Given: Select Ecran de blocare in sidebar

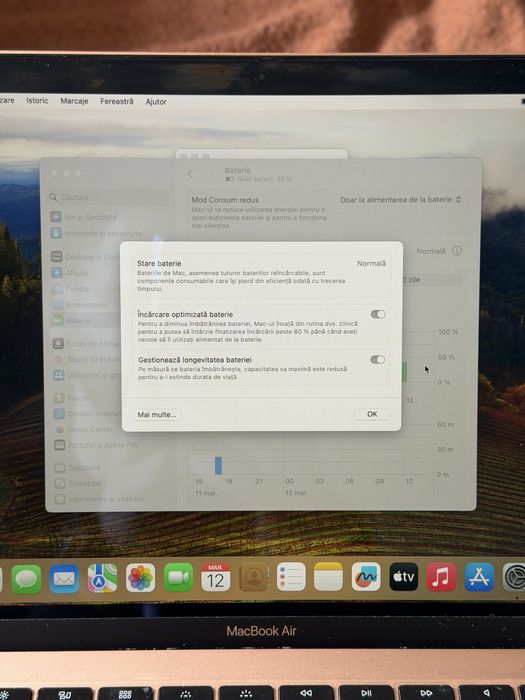Looking at the screenshot, I should [x=86, y=344].
